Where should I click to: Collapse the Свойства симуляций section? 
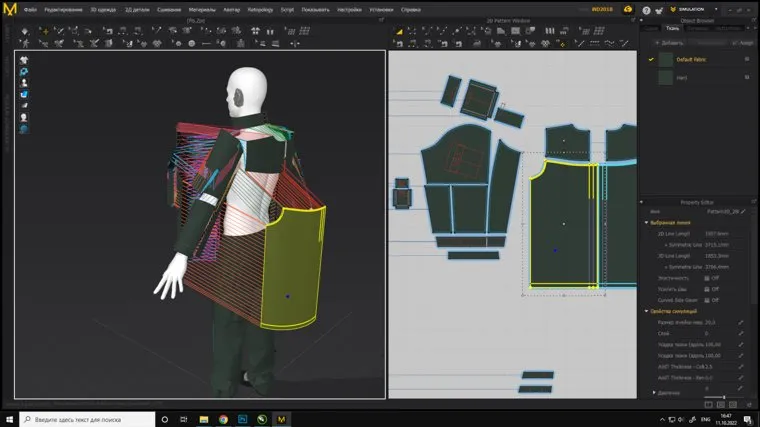(x=646, y=311)
